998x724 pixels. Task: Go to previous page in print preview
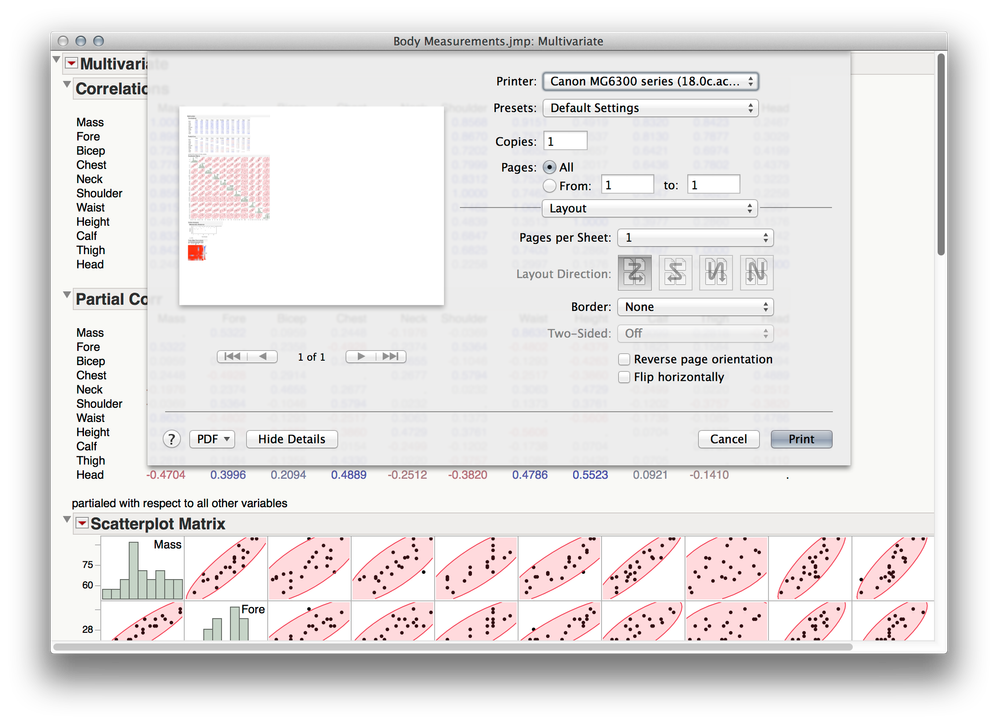(x=263, y=356)
